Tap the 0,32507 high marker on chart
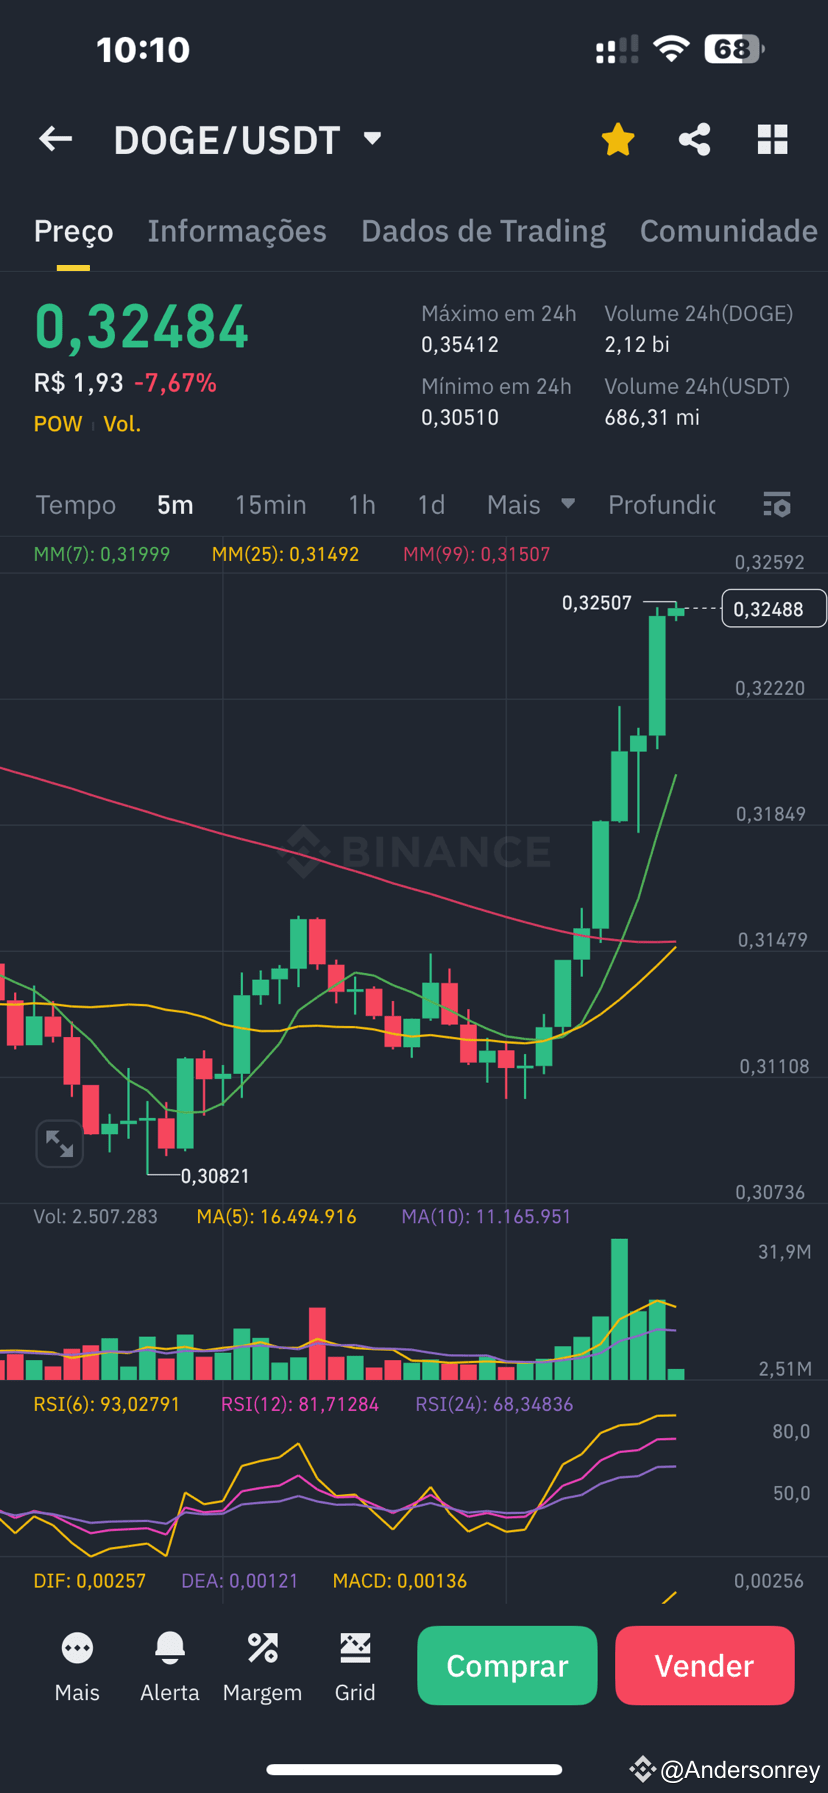This screenshot has width=828, height=1793. tap(597, 603)
